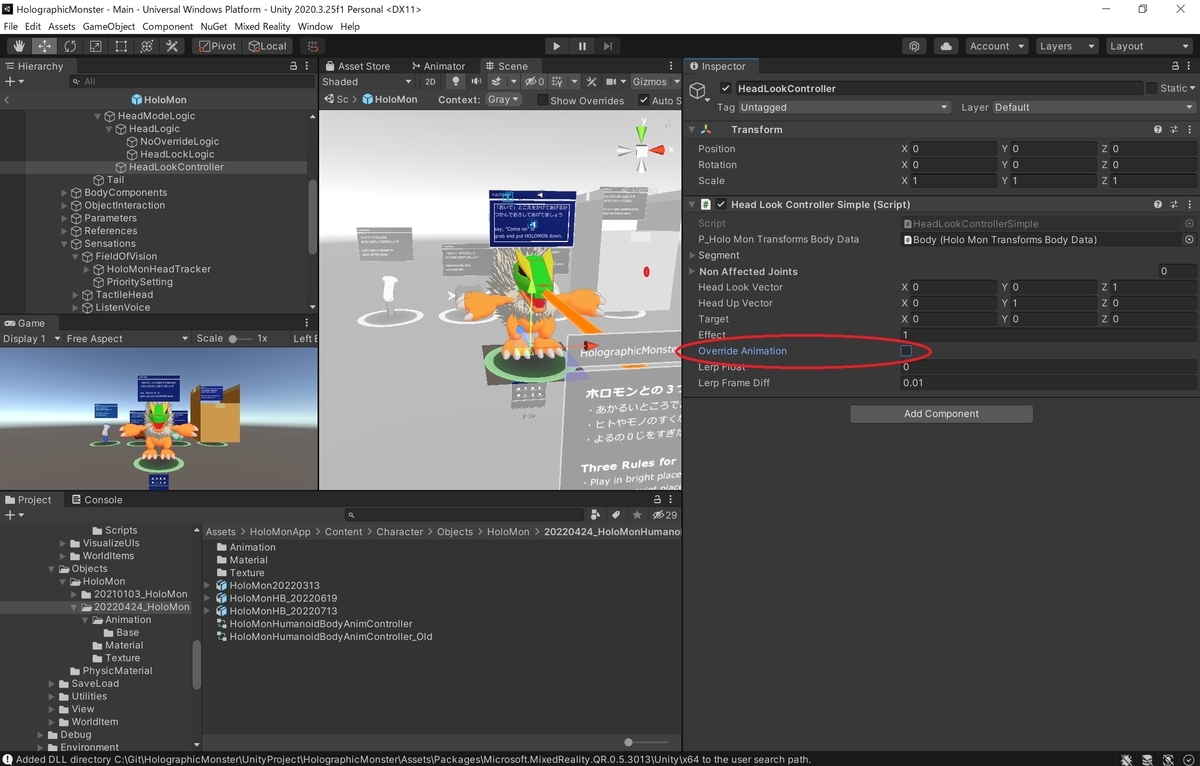This screenshot has width=1200, height=766.
Task: Lock the Hierarchy panel
Action: [x=293, y=66]
